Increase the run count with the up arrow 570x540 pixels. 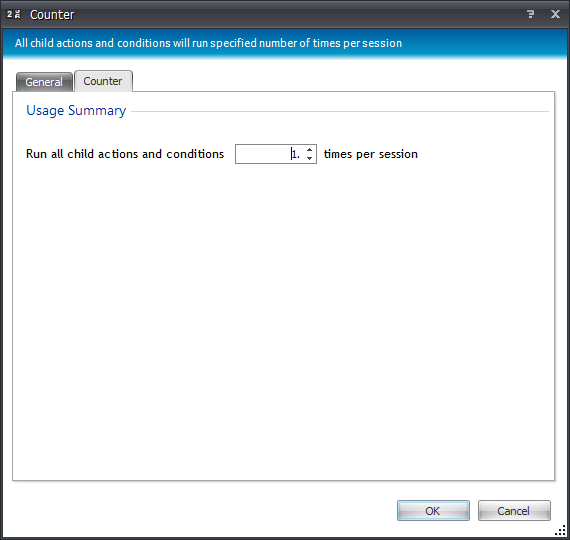tap(309, 149)
